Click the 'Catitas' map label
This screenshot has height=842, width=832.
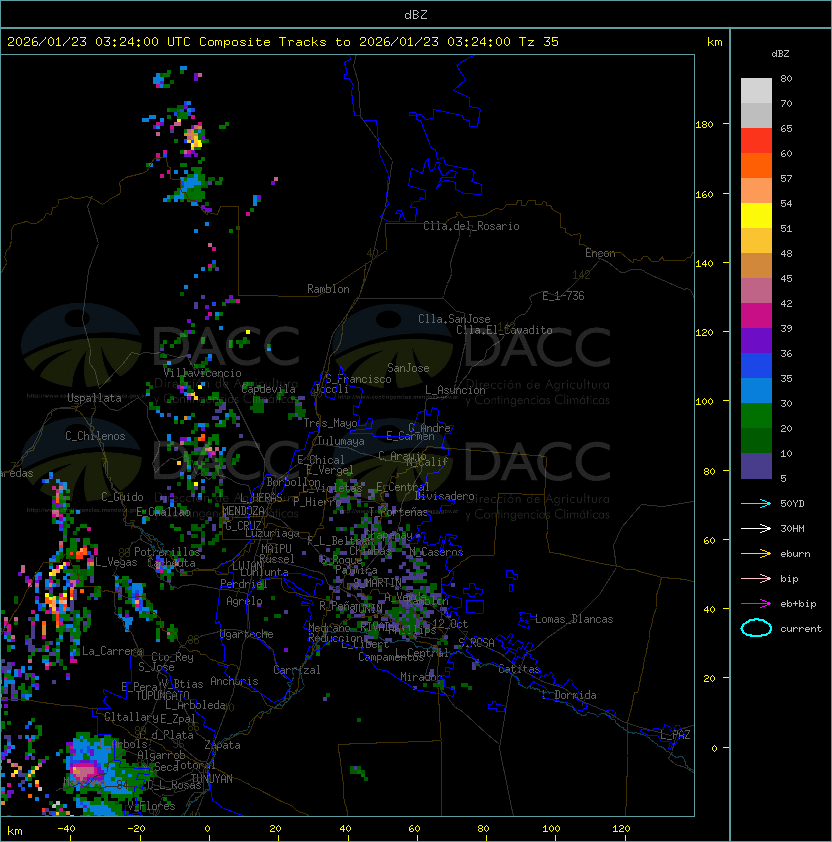[x=519, y=669]
